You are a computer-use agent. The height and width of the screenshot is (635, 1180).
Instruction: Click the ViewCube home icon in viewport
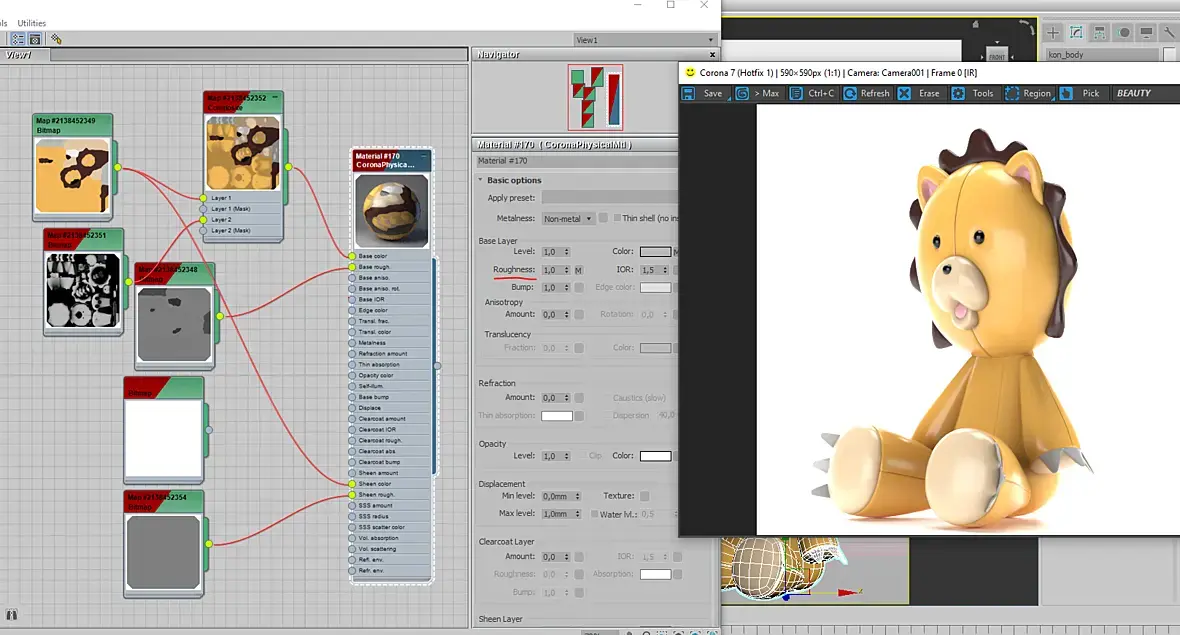pyautogui.click(x=975, y=25)
